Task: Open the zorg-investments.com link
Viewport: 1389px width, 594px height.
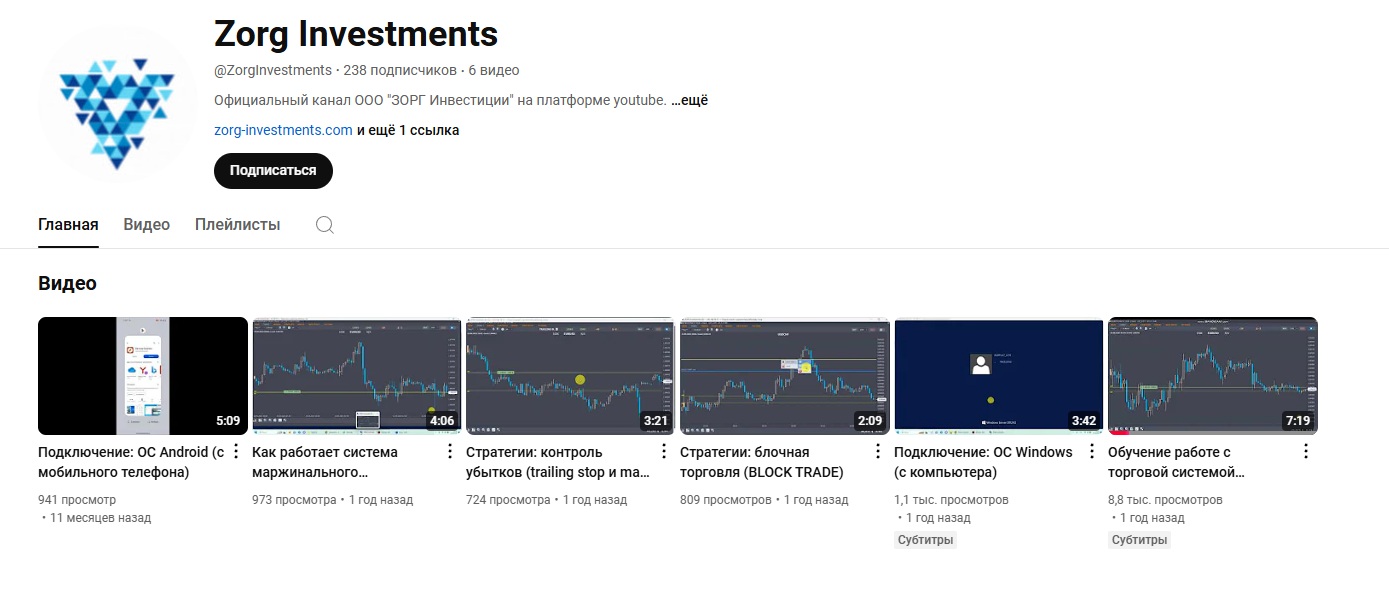Action: coord(283,130)
